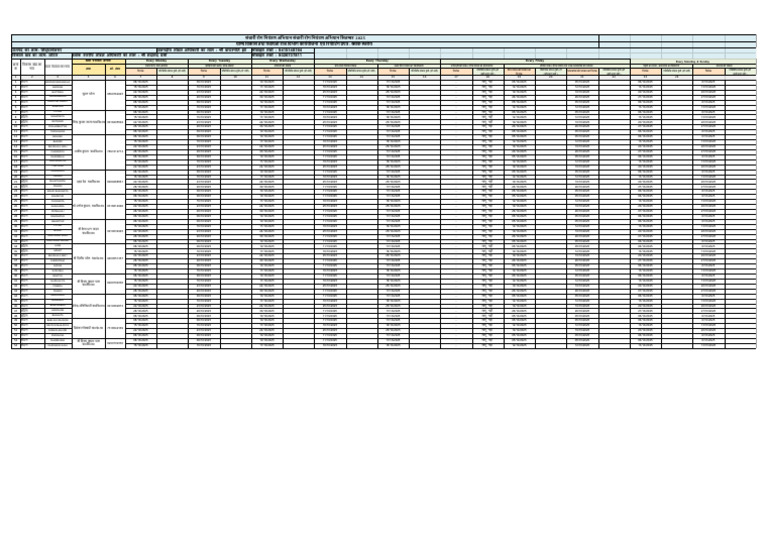Viewport: 768px width, 544px height.
Task: Click the "Every Friday" column group header
Action: [535, 61]
